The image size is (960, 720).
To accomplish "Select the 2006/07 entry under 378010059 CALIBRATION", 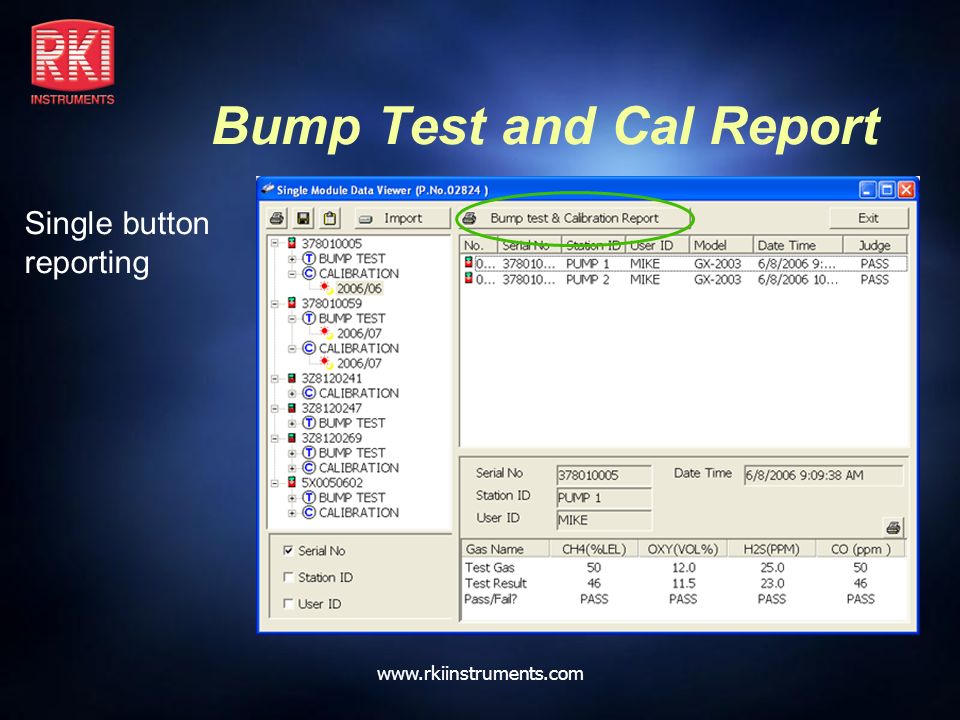I will [x=359, y=363].
